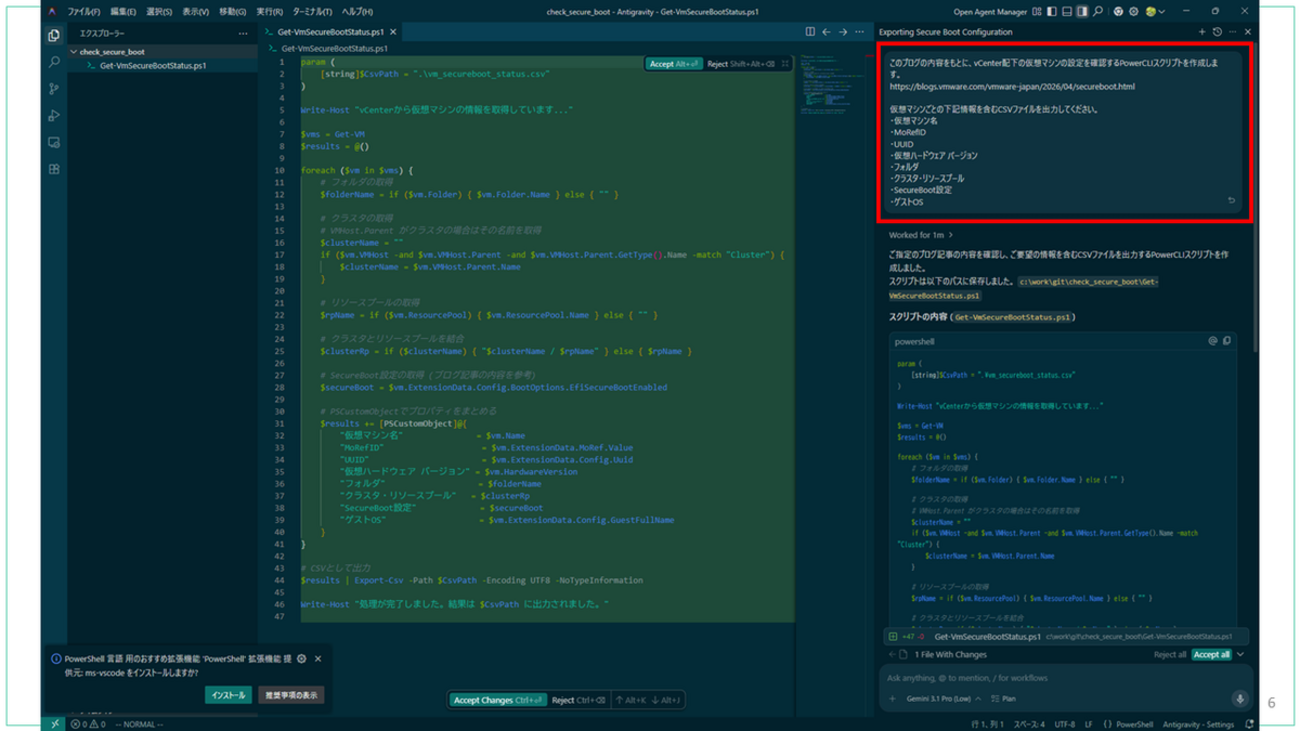The height and width of the screenshot is (731, 1300).
Task: Open the 表示(V) menu
Action: pyautogui.click(x=196, y=12)
